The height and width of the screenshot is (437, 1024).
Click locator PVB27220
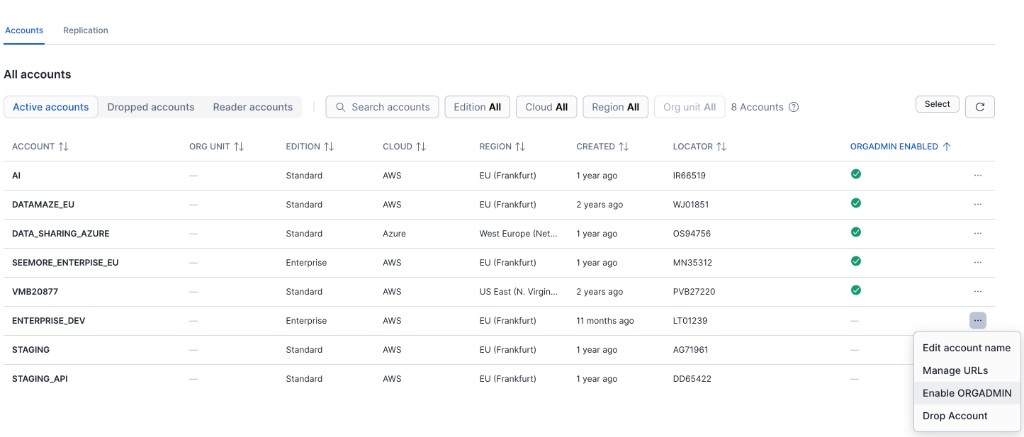pos(694,291)
